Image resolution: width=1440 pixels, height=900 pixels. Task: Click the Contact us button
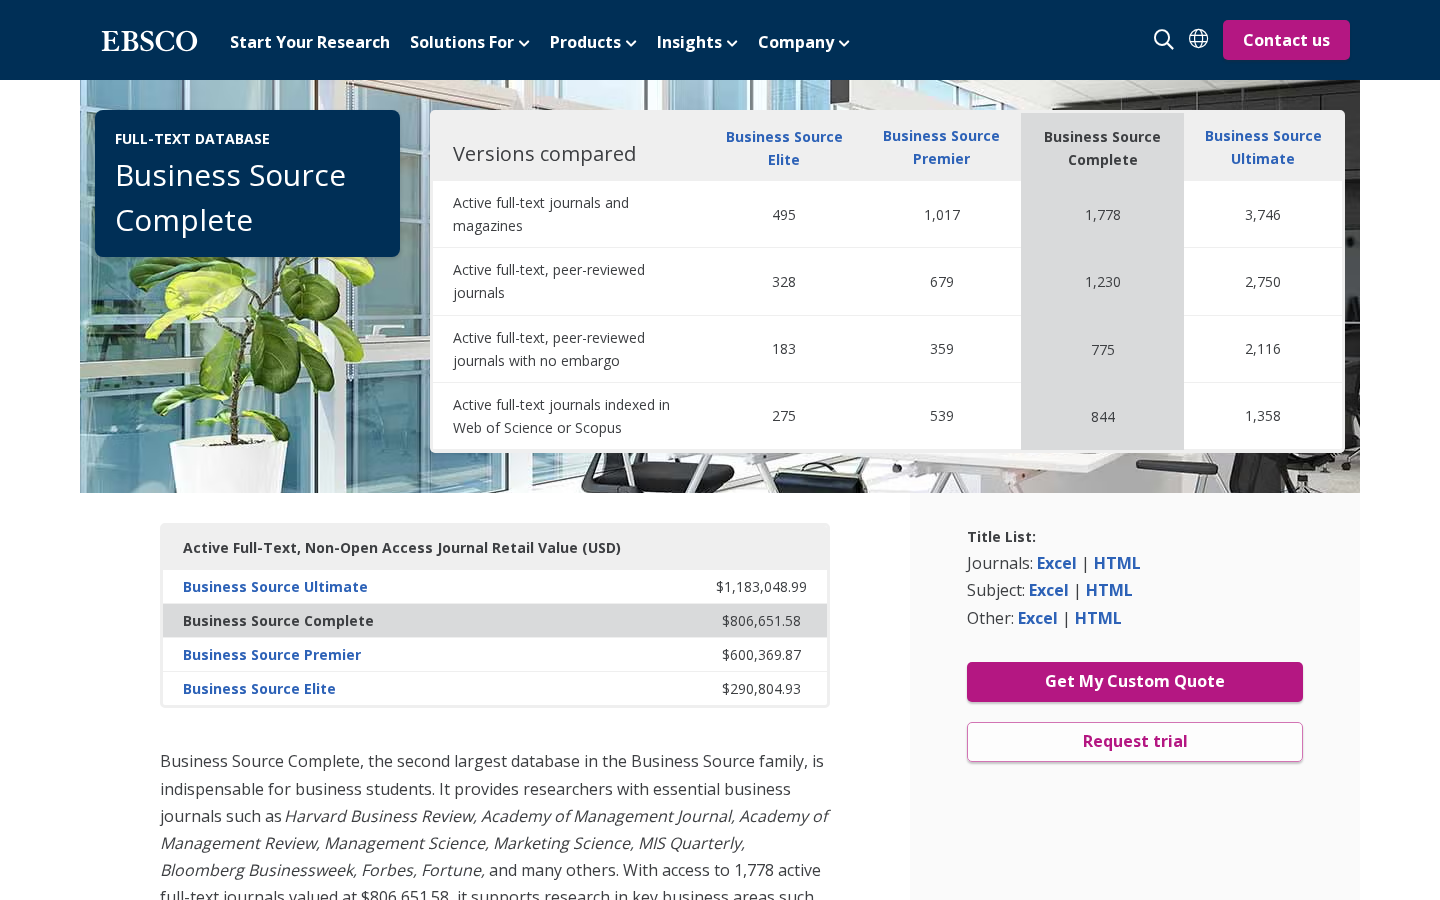pyautogui.click(x=1286, y=40)
